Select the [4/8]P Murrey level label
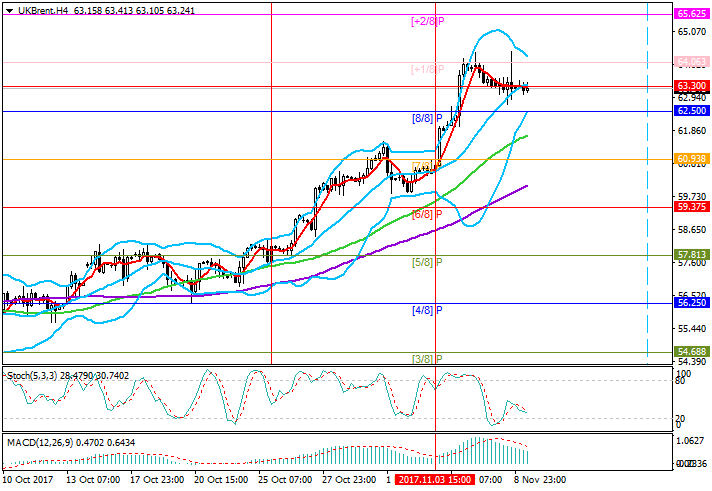 pos(427,310)
